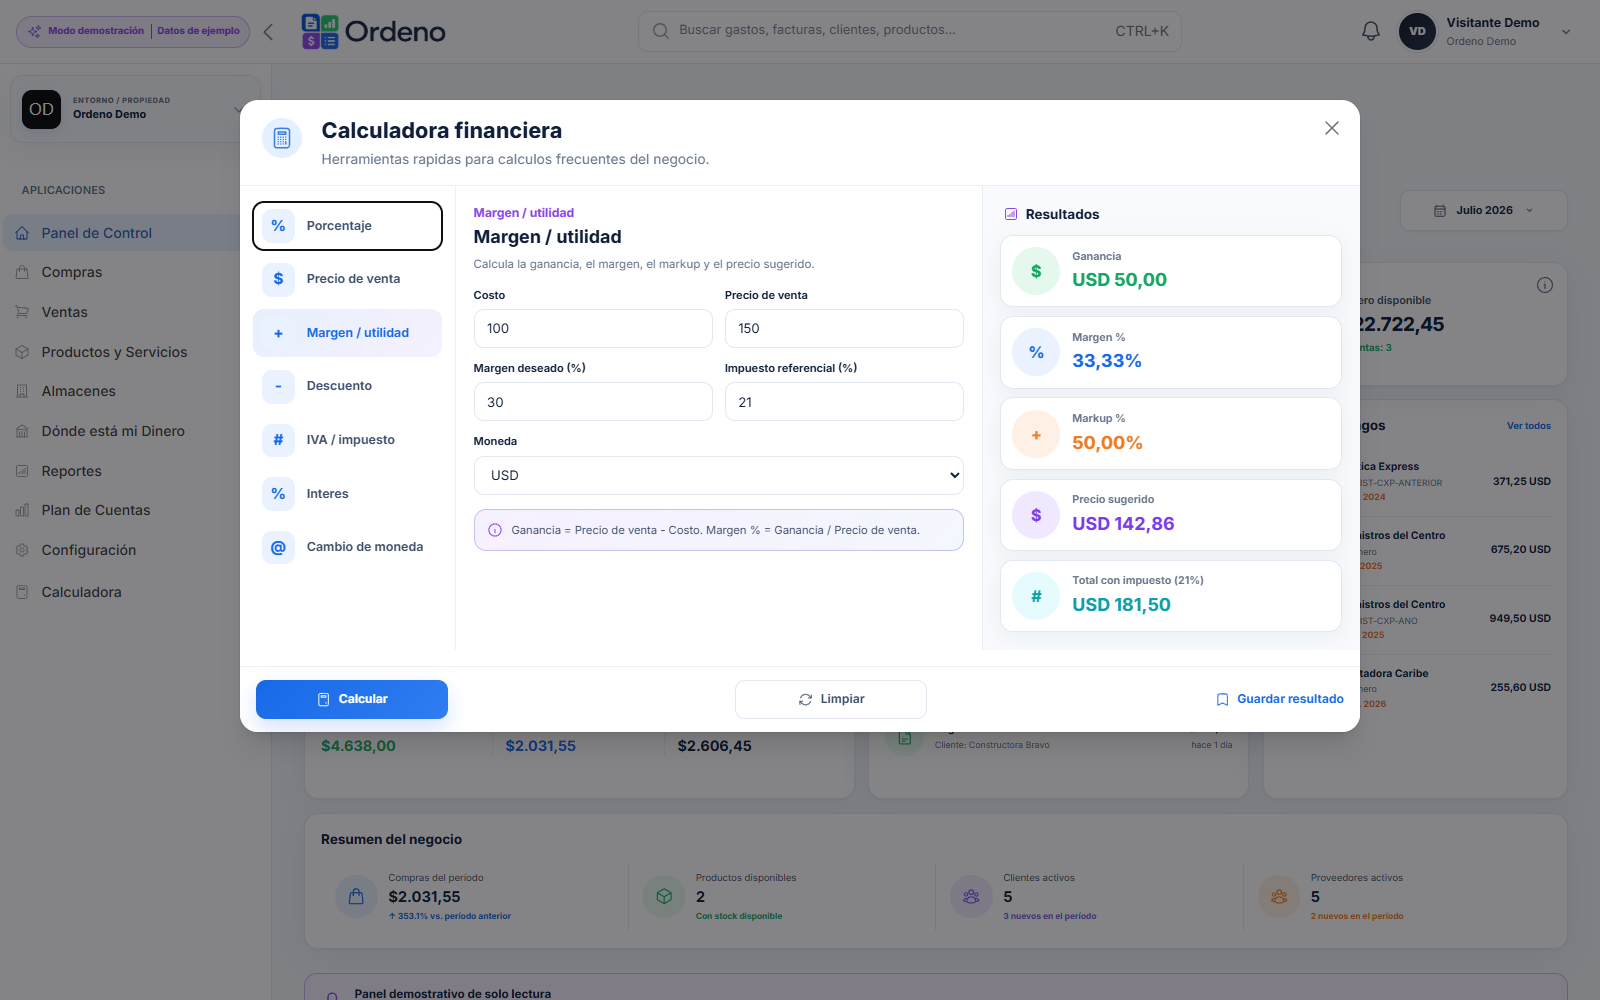Click the at-sign icon for Cambio de moneda
The height and width of the screenshot is (1000, 1600).
point(278,547)
